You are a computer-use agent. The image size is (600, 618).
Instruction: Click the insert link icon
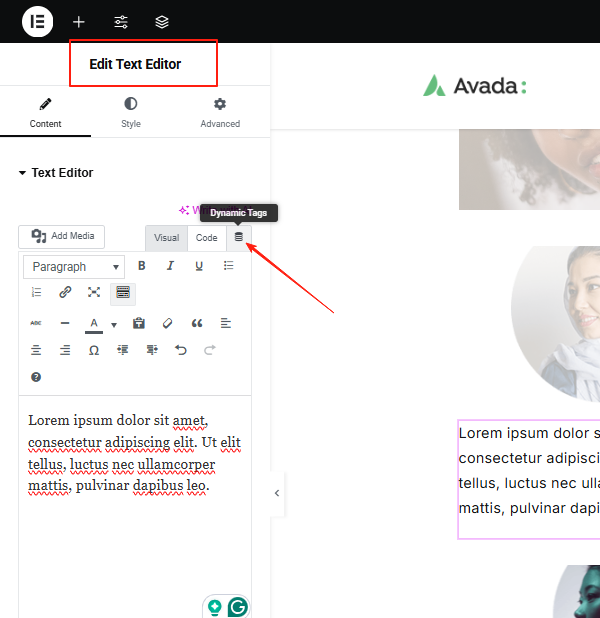[65, 292]
